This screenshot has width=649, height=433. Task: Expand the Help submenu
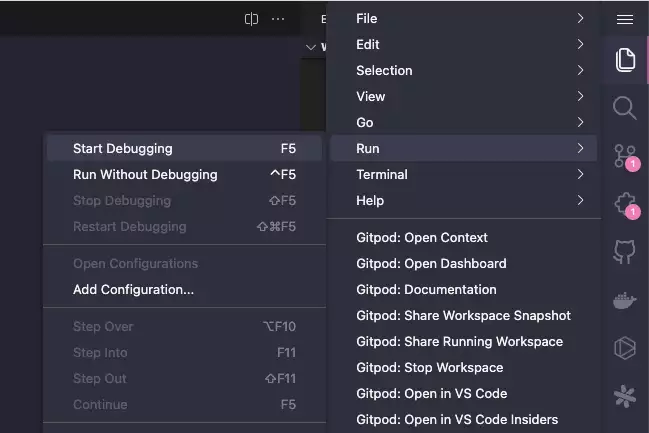click(x=464, y=200)
